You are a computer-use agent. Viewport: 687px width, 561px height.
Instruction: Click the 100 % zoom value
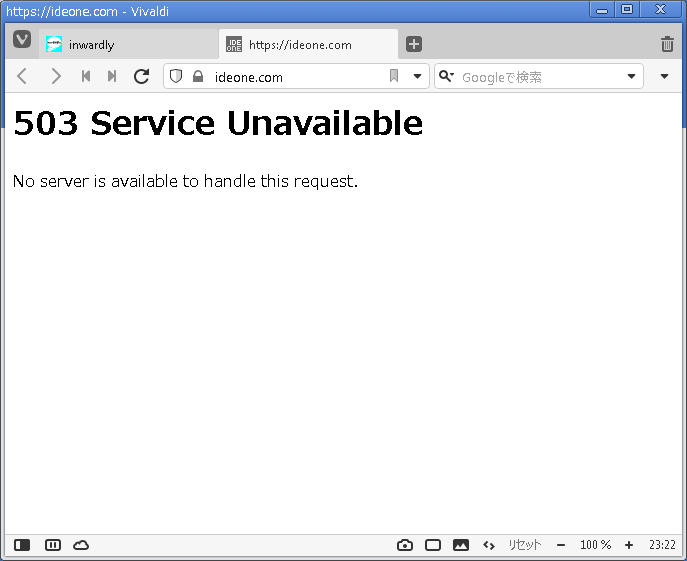pos(595,545)
